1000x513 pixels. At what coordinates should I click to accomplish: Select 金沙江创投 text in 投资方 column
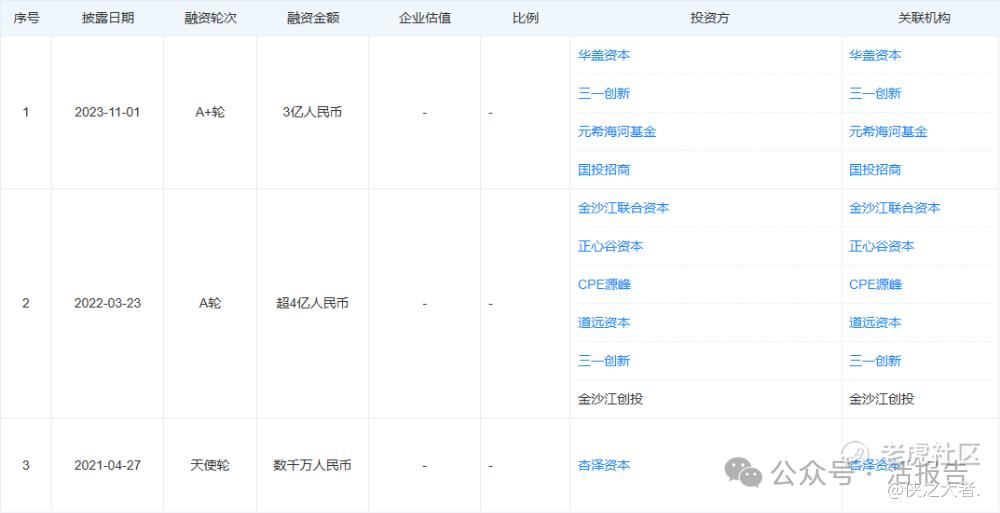[x=610, y=399]
